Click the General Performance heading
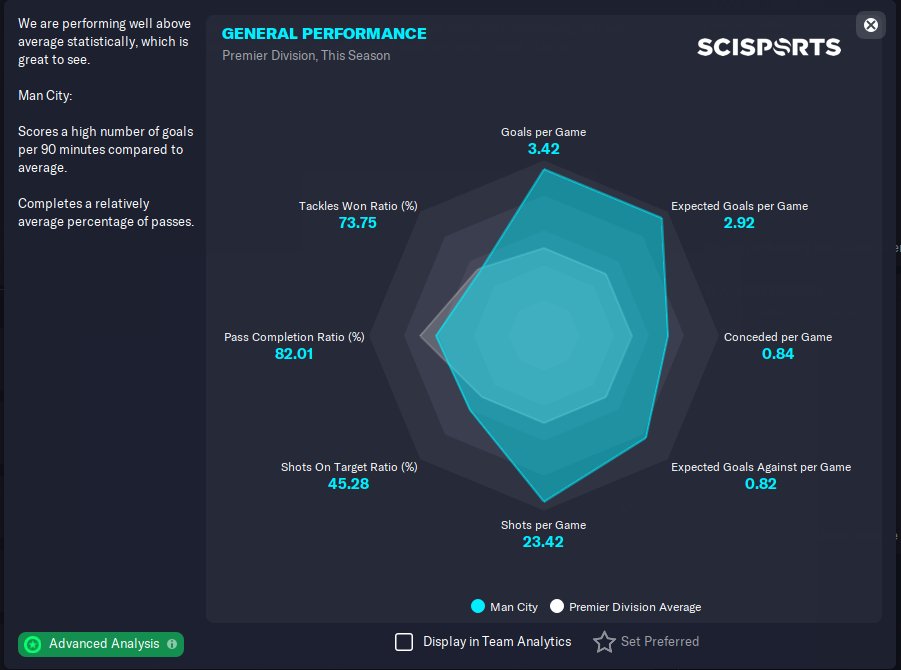This screenshot has height=670, width=901. [324, 34]
